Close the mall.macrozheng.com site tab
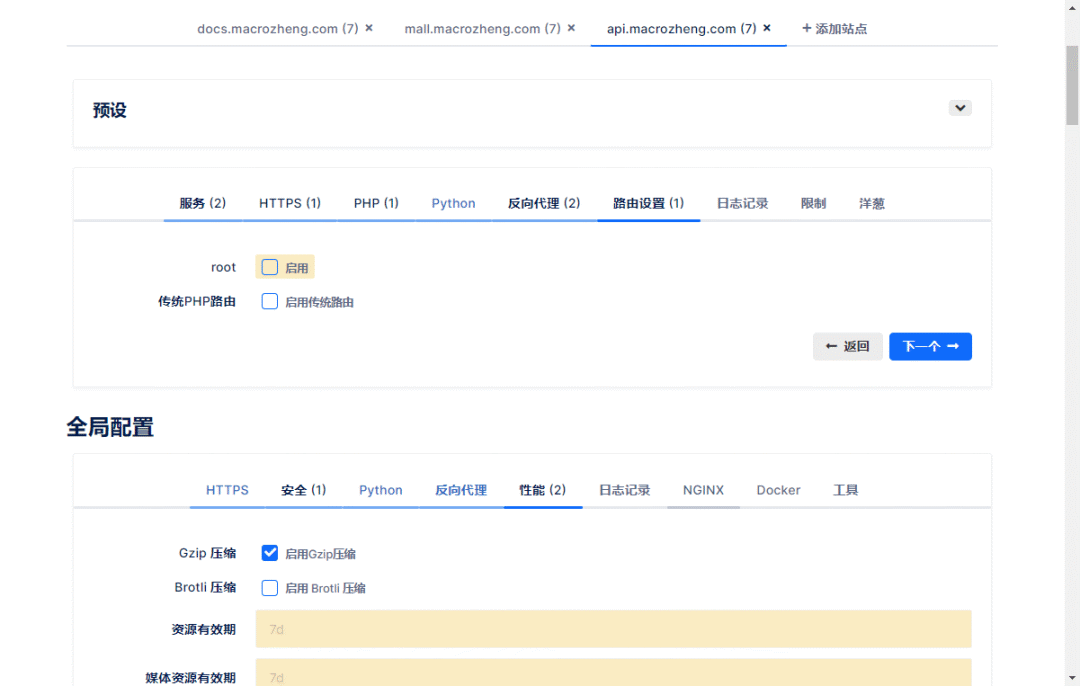 click(x=571, y=28)
